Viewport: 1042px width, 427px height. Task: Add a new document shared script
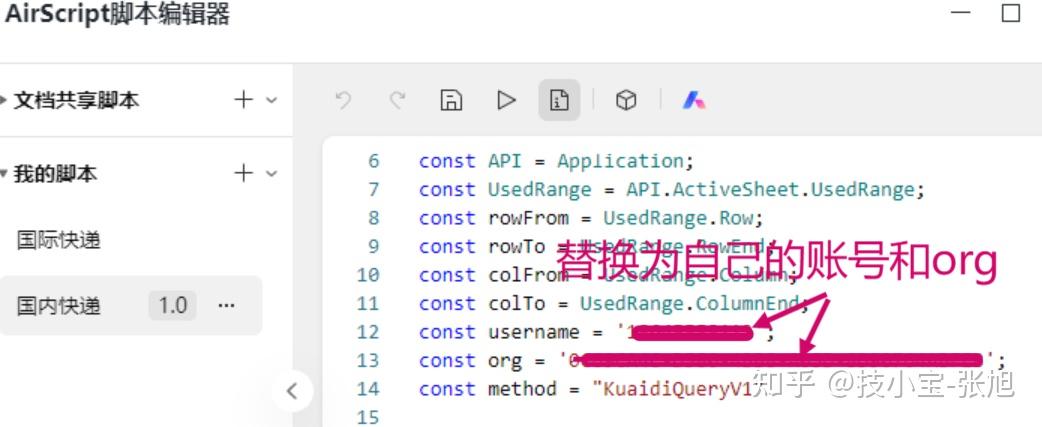(x=244, y=100)
